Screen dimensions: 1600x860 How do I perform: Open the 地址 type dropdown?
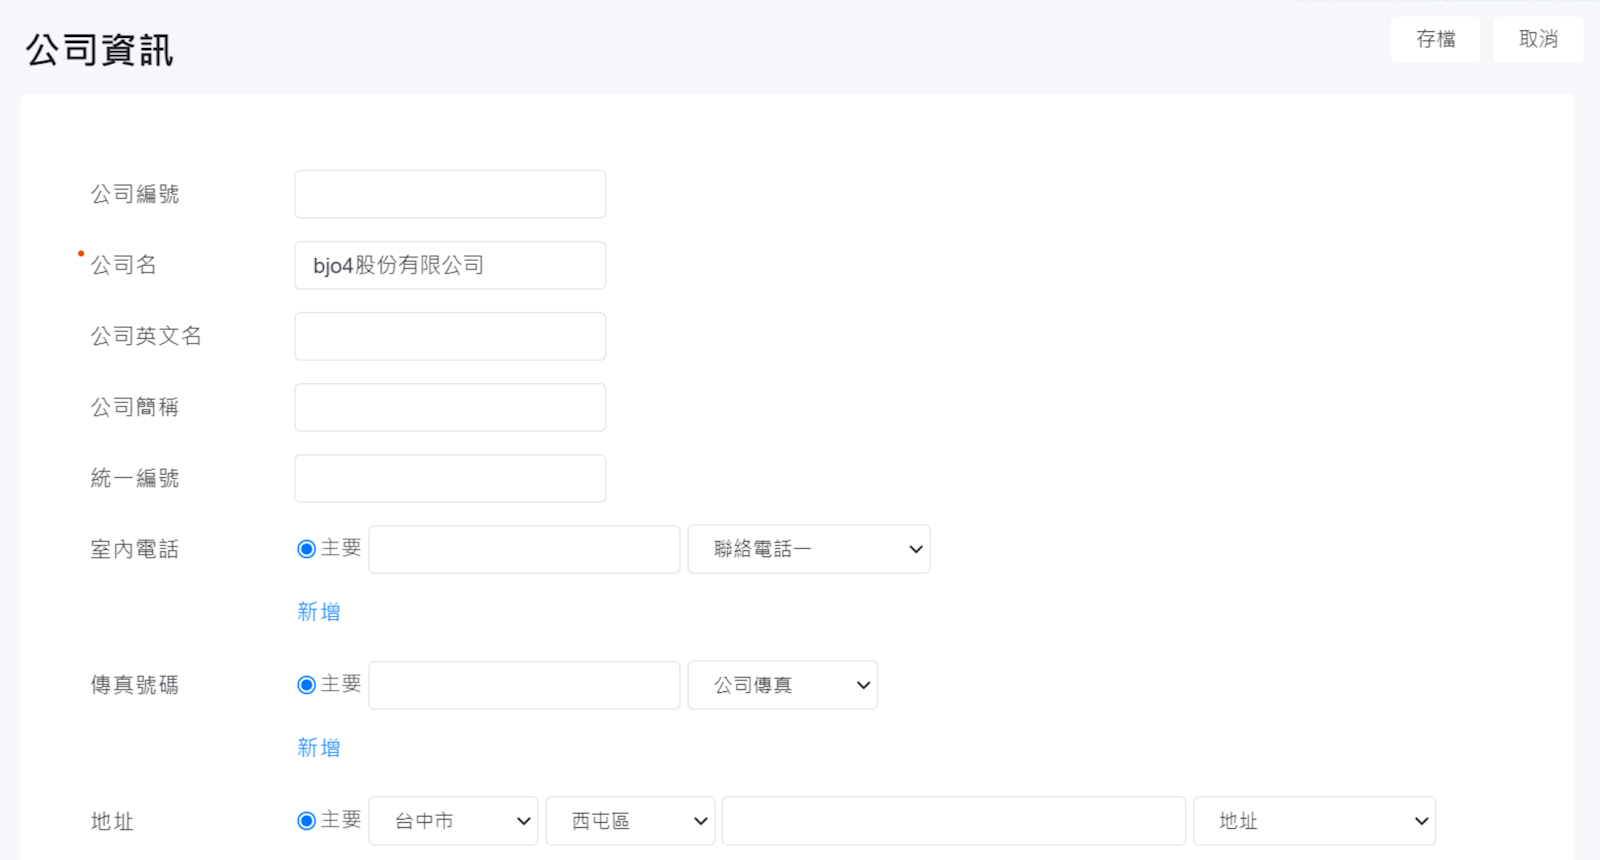pyautogui.click(x=1314, y=821)
